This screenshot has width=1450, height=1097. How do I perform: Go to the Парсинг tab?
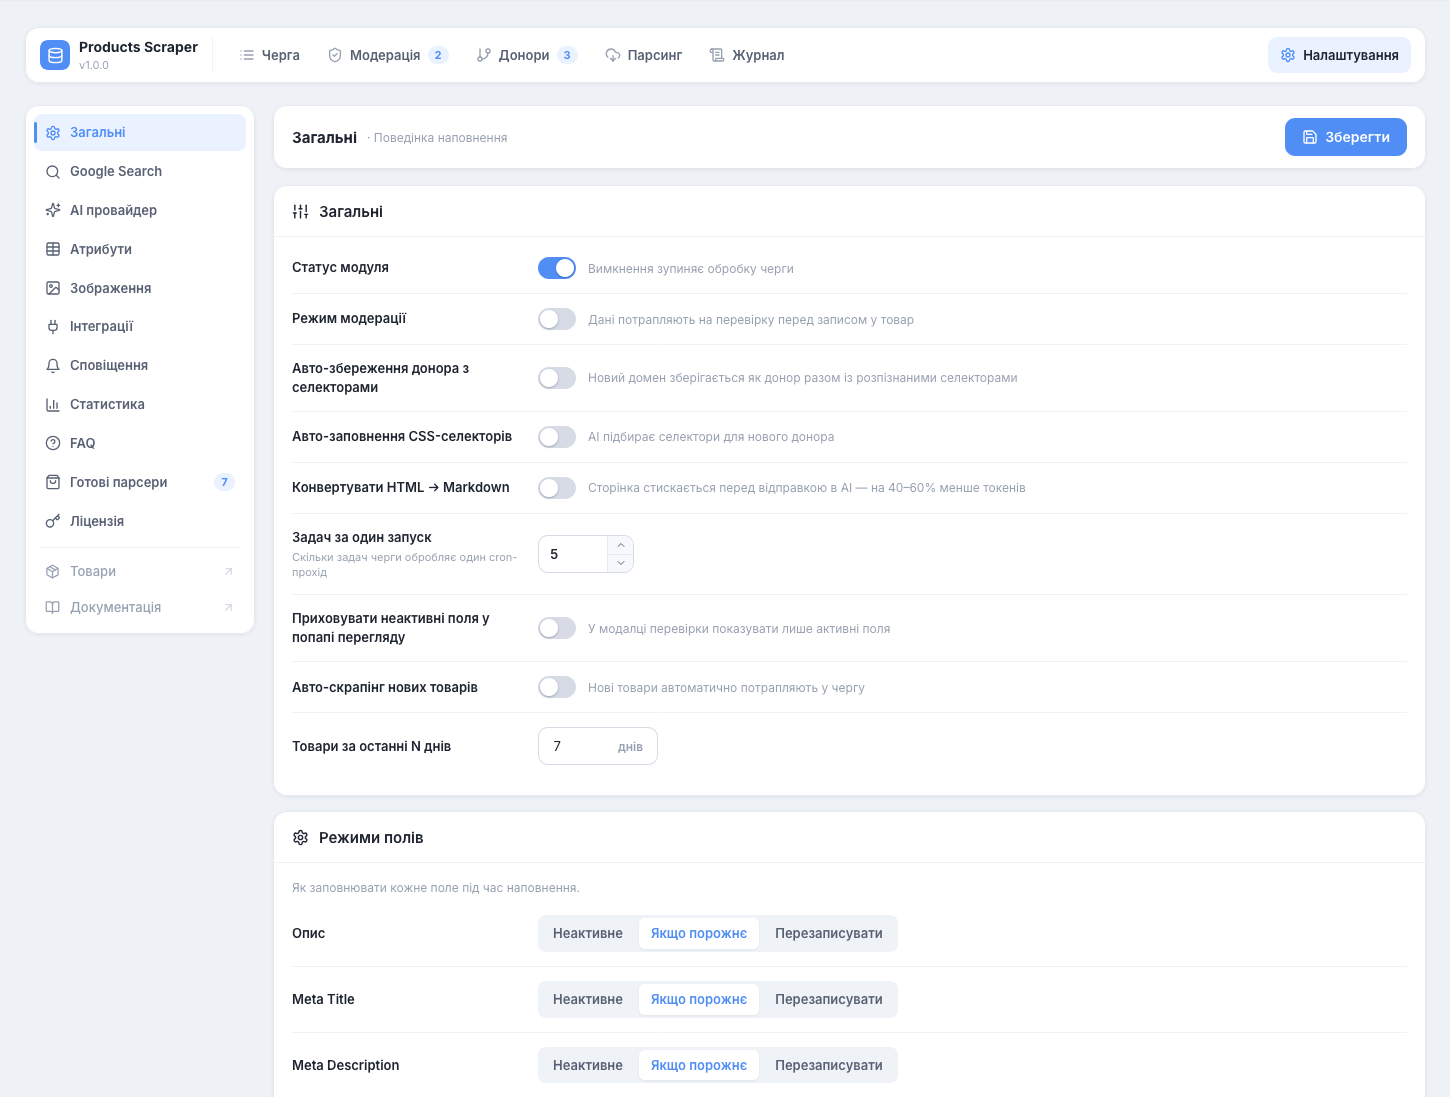click(x=644, y=55)
